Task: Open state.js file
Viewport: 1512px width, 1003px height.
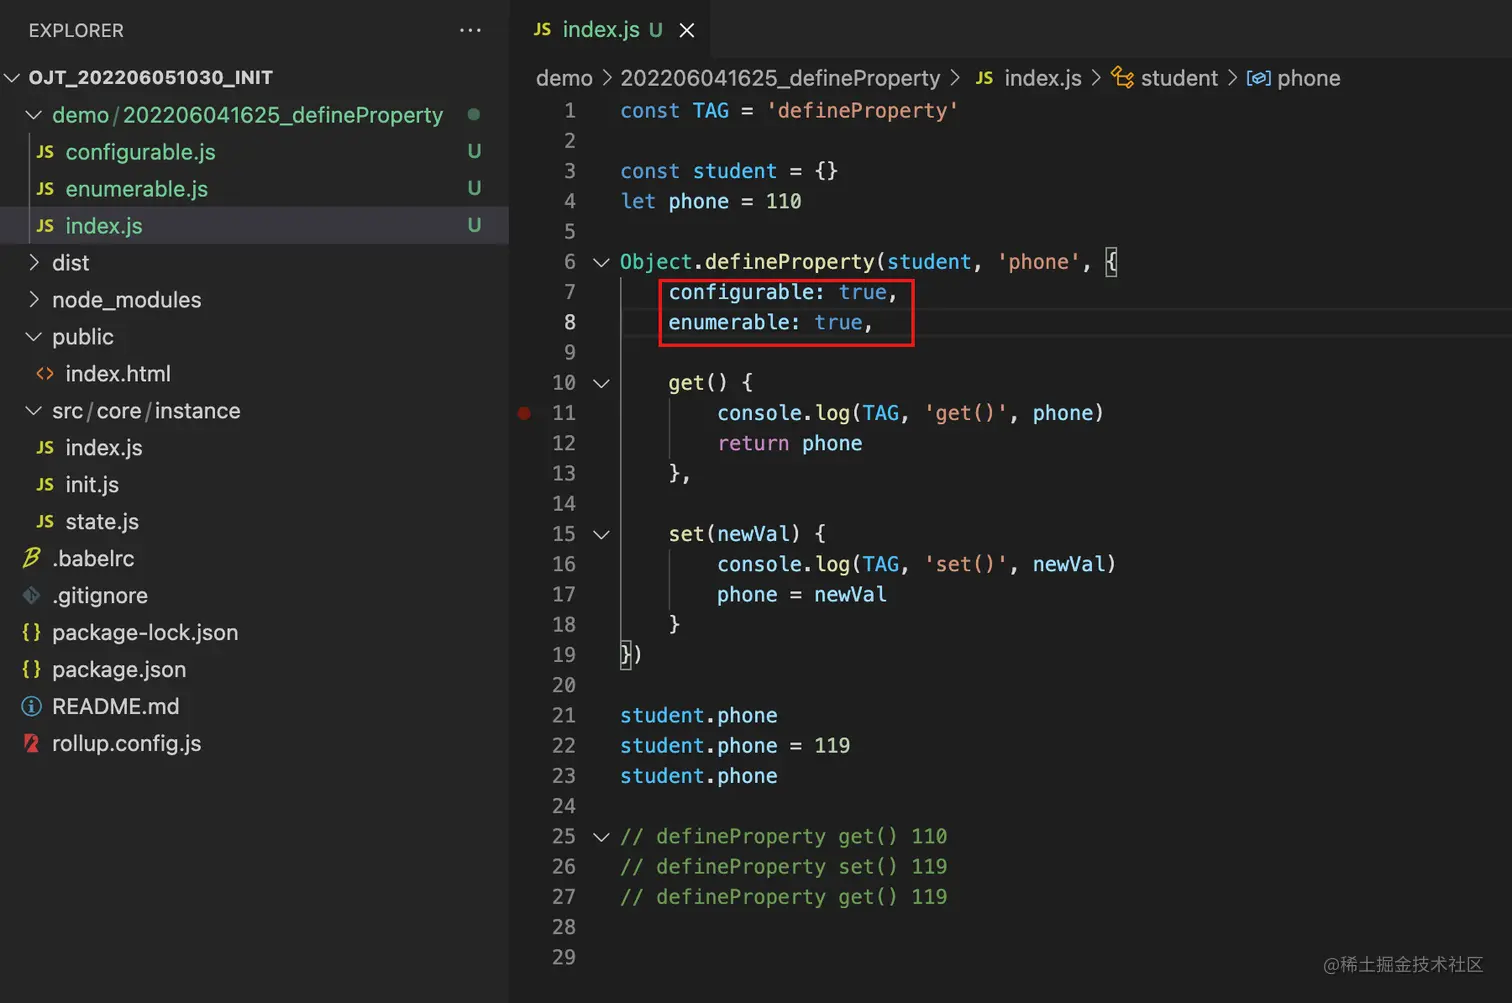Action: coord(254,522)
